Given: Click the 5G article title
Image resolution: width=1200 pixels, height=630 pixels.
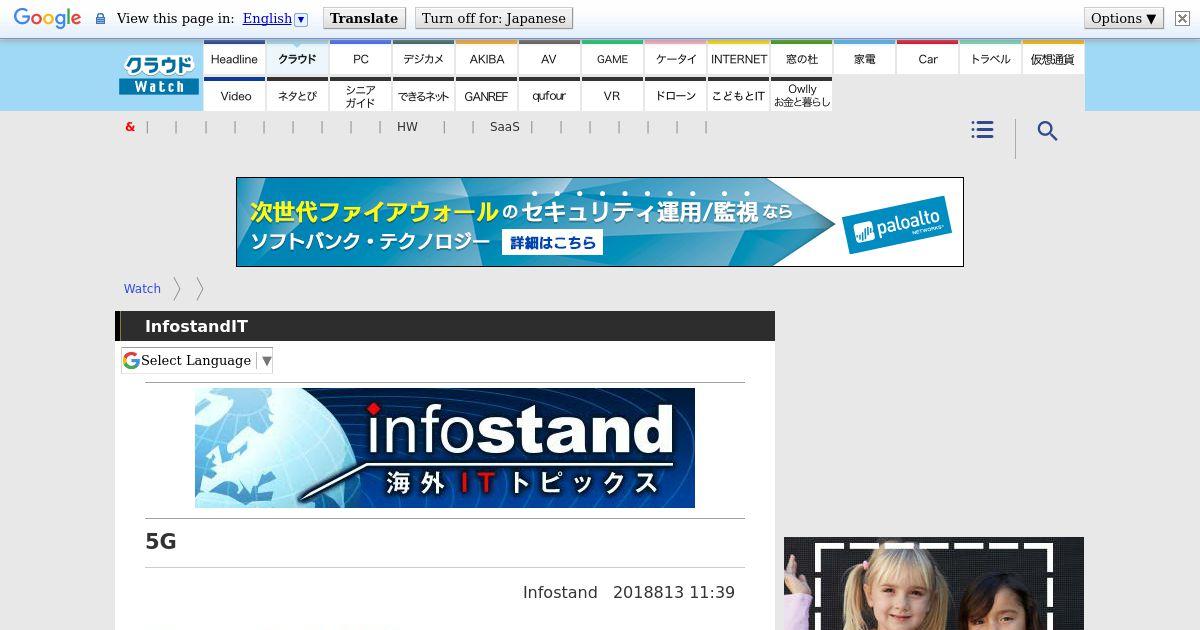Looking at the screenshot, I should coord(161,541).
